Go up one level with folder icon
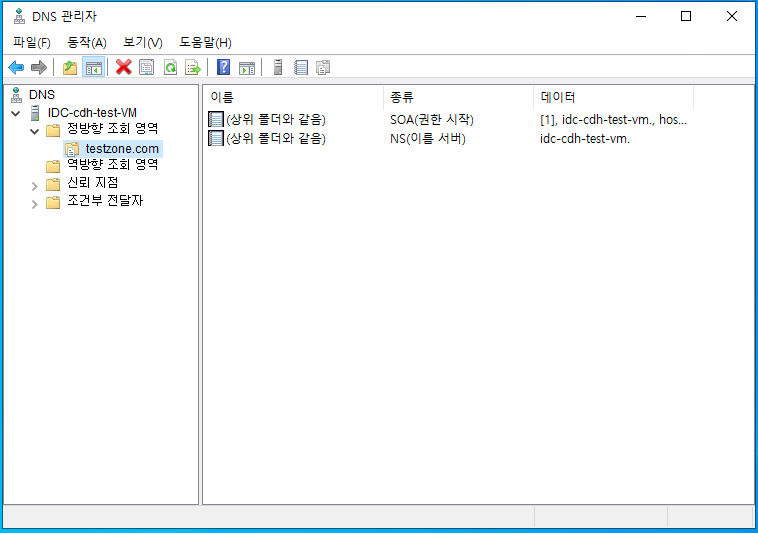Viewport: 758px width, 534px height. tap(70, 67)
